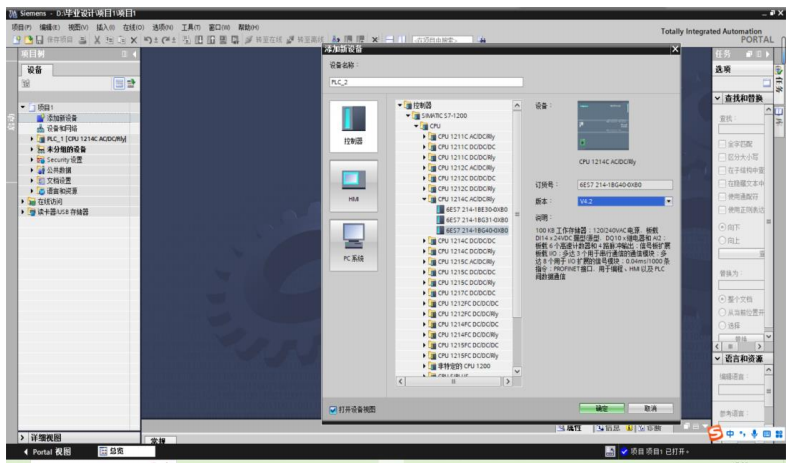Expand the CPU 1217C DC/DC/DC node

point(424,293)
